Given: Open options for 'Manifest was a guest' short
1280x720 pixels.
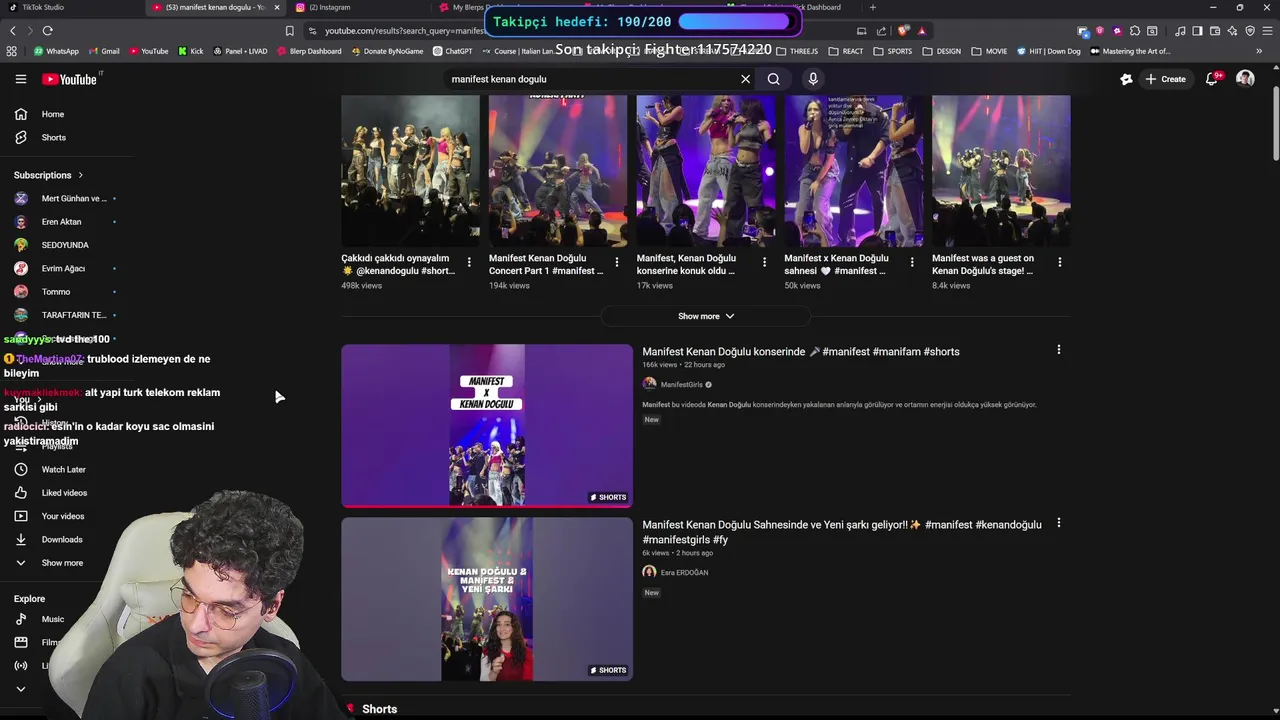Looking at the screenshot, I should (1060, 262).
